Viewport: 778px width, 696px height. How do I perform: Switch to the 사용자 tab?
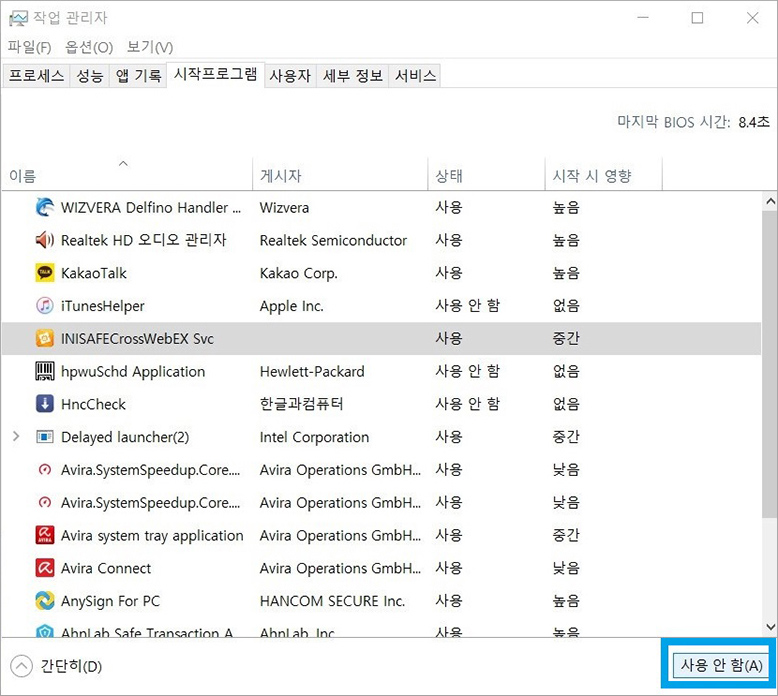pyautogui.click(x=290, y=75)
